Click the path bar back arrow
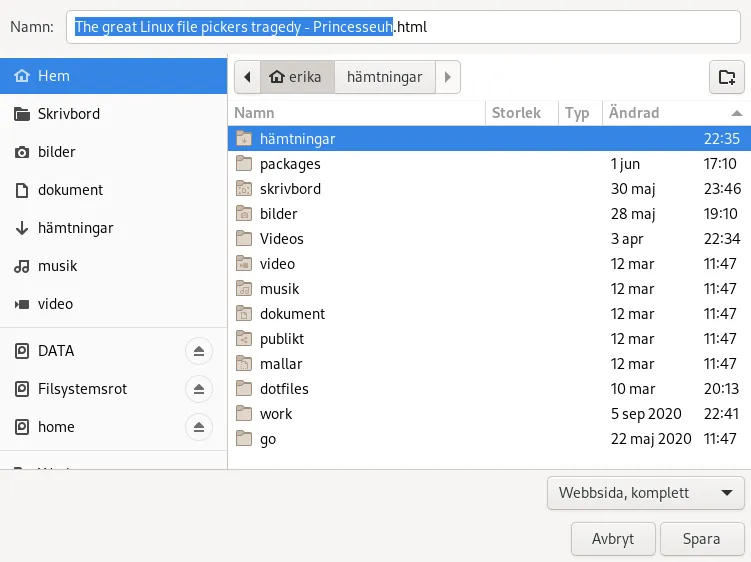Screen dimensions: 751x562 [247, 77]
